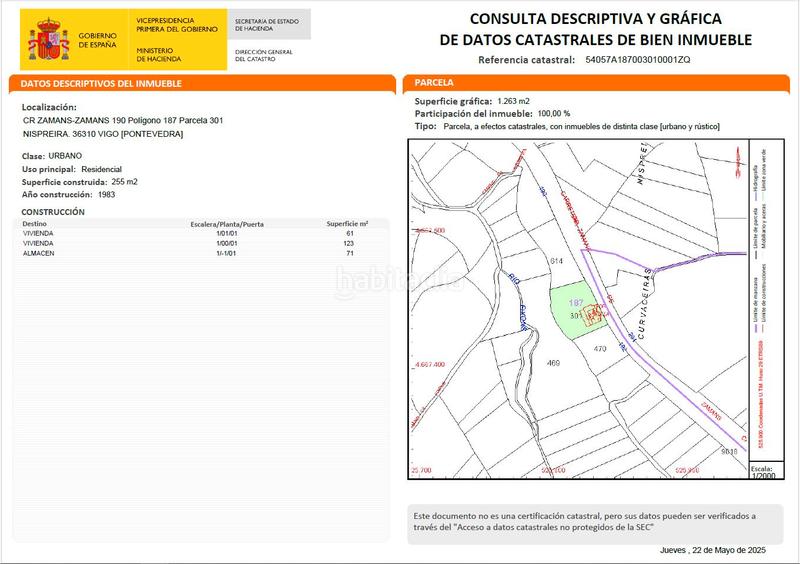Click the red building footprint on parcel 301
This screenshot has height=564, width=800.
point(594,314)
